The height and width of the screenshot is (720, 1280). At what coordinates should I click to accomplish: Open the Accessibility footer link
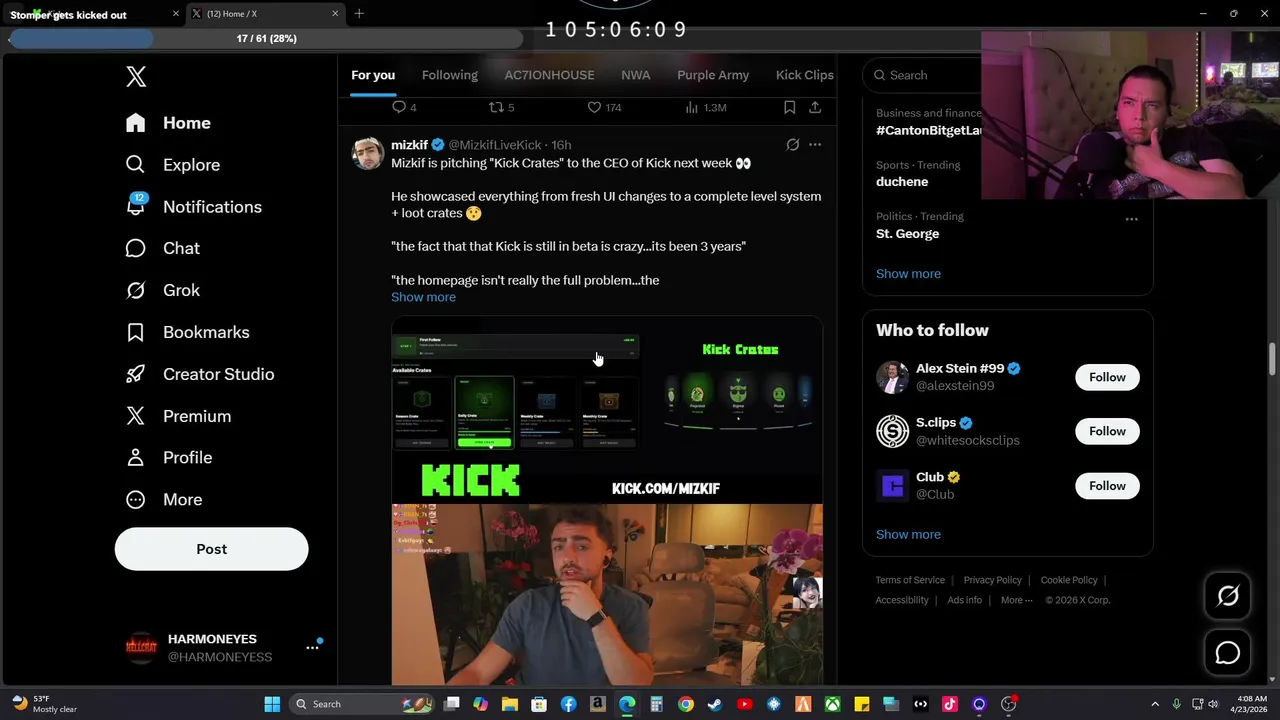(902, 600)
